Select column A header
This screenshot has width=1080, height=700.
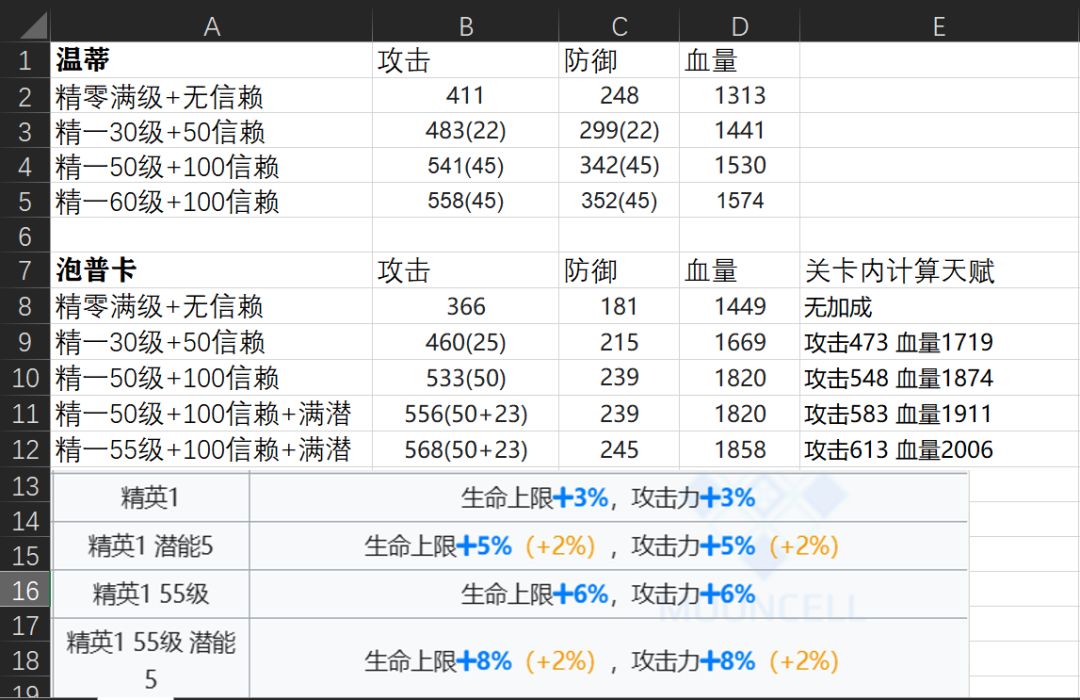coord(211,26)
